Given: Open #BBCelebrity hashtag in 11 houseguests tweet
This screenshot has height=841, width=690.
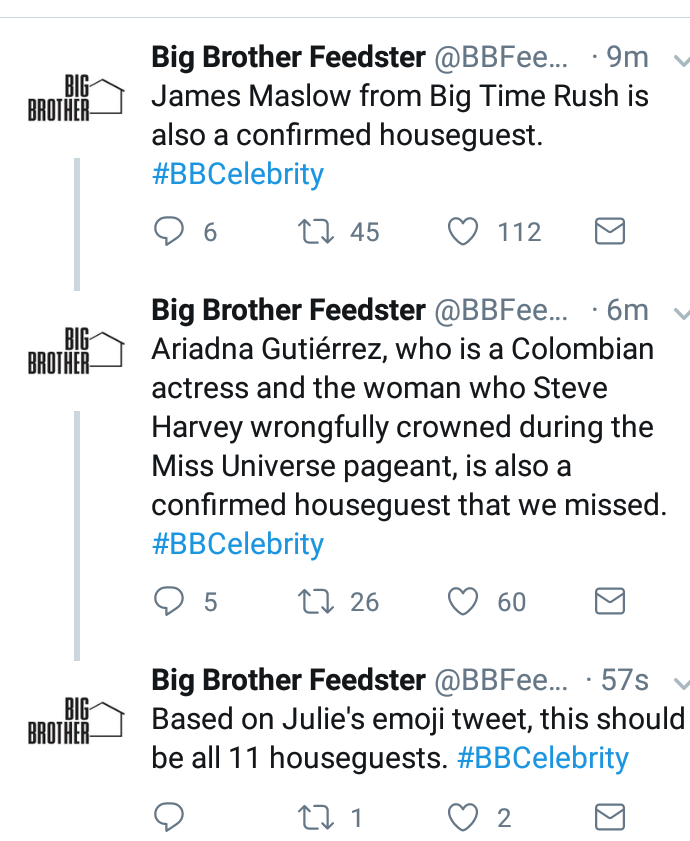Looking at the screenshot, I should pos(542,758).
